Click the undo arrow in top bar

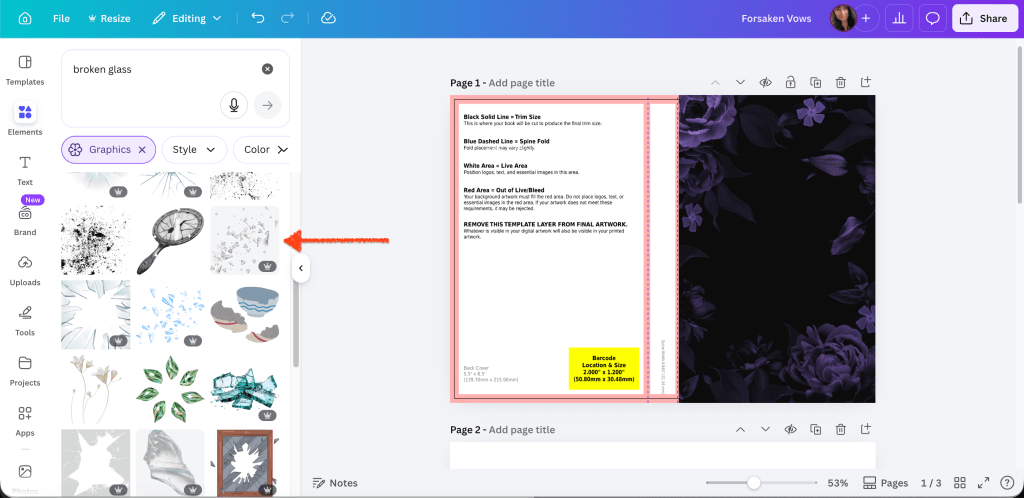coord(258,18)
